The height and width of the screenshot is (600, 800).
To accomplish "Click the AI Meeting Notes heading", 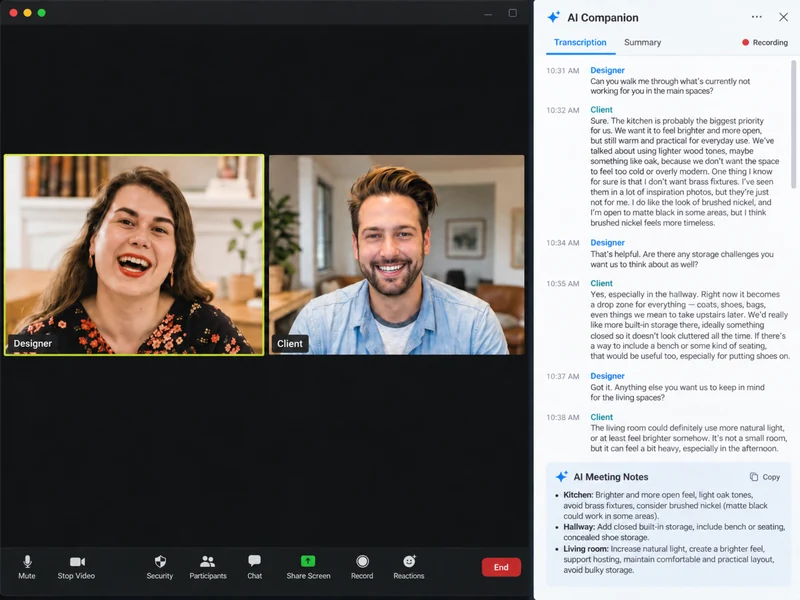I will 611,477.
